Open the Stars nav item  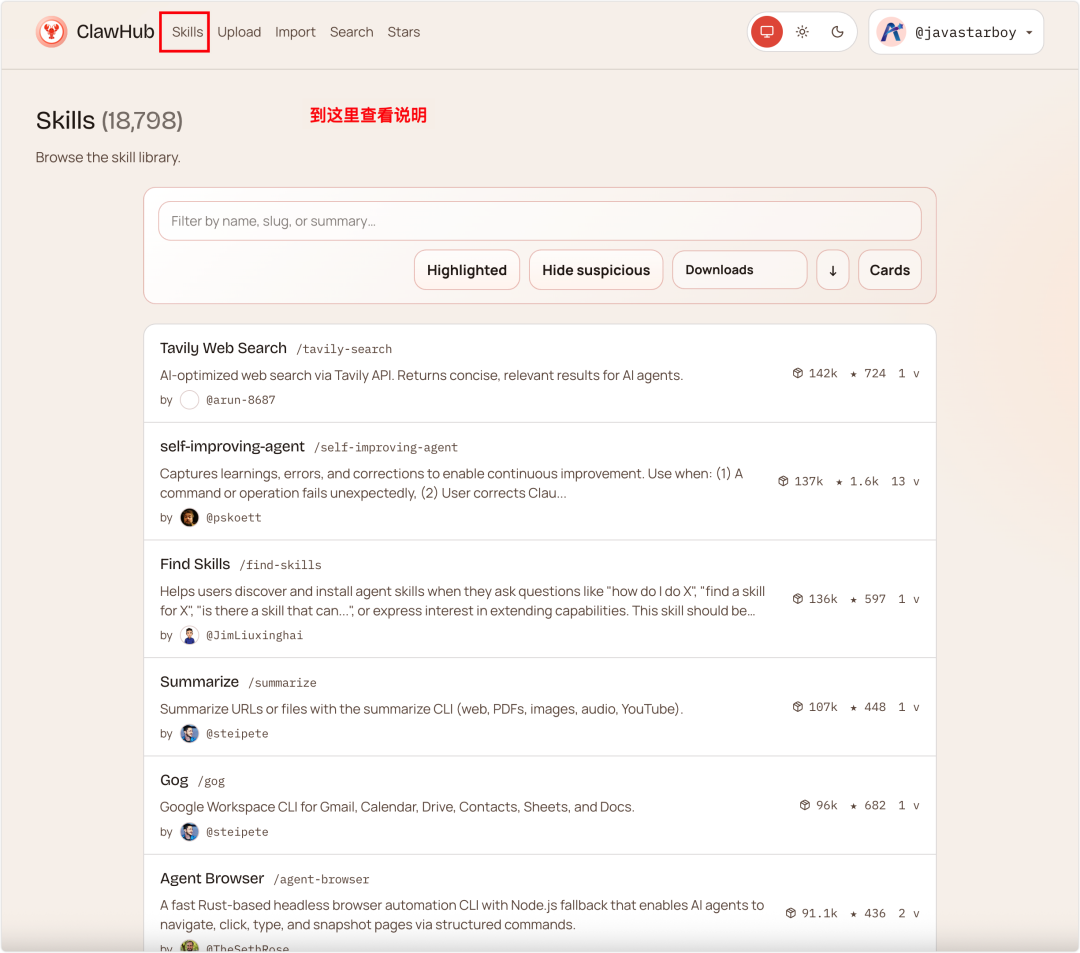click(404, 32)
